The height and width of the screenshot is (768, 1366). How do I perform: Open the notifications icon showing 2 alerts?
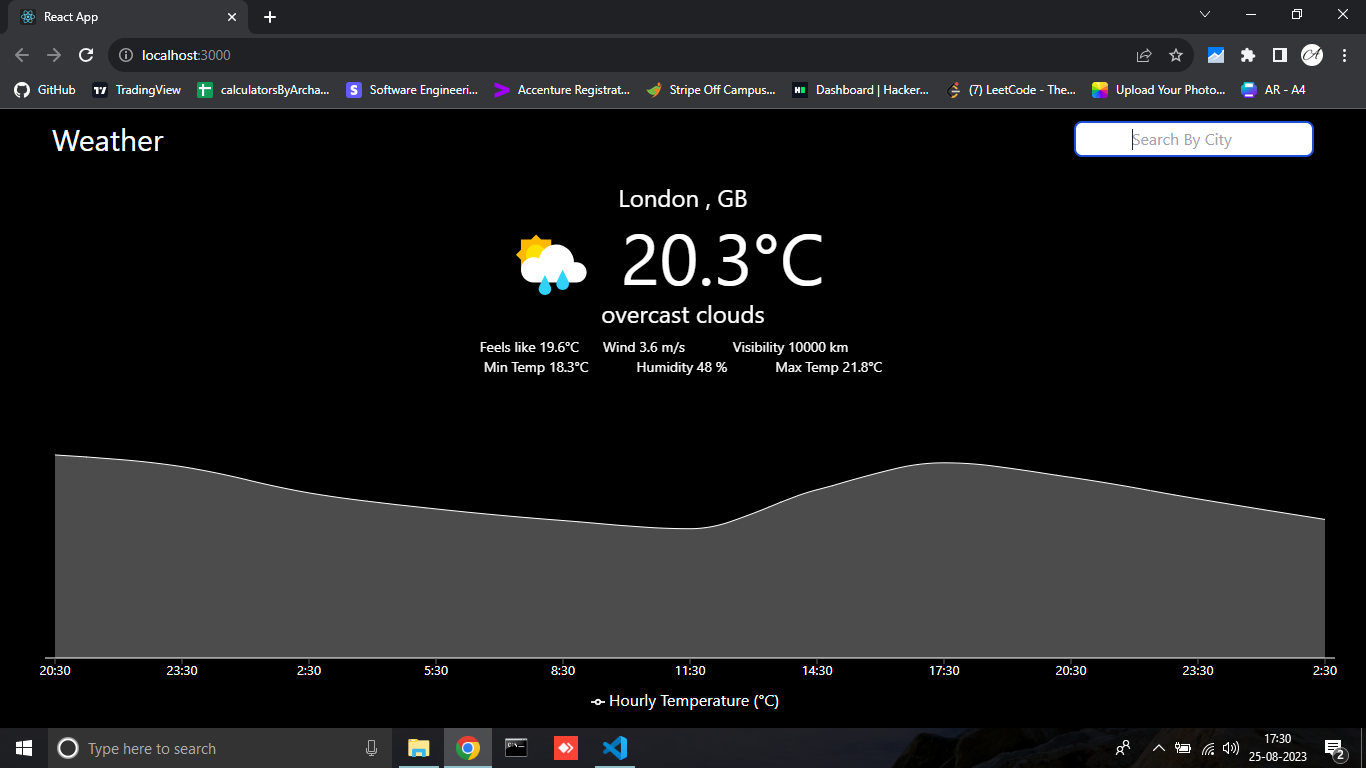[1334, 747]
